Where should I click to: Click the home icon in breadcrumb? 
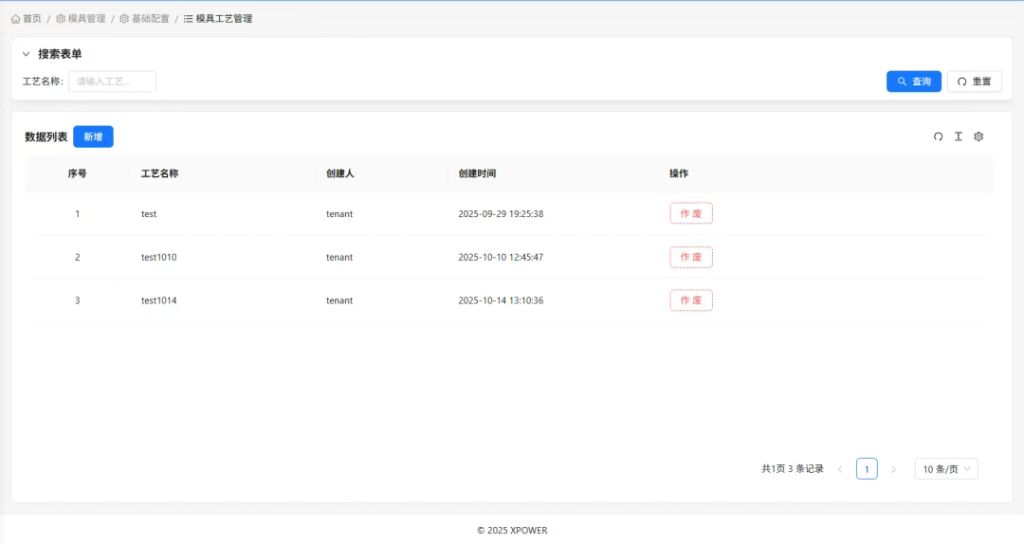(x=16, y=18)
